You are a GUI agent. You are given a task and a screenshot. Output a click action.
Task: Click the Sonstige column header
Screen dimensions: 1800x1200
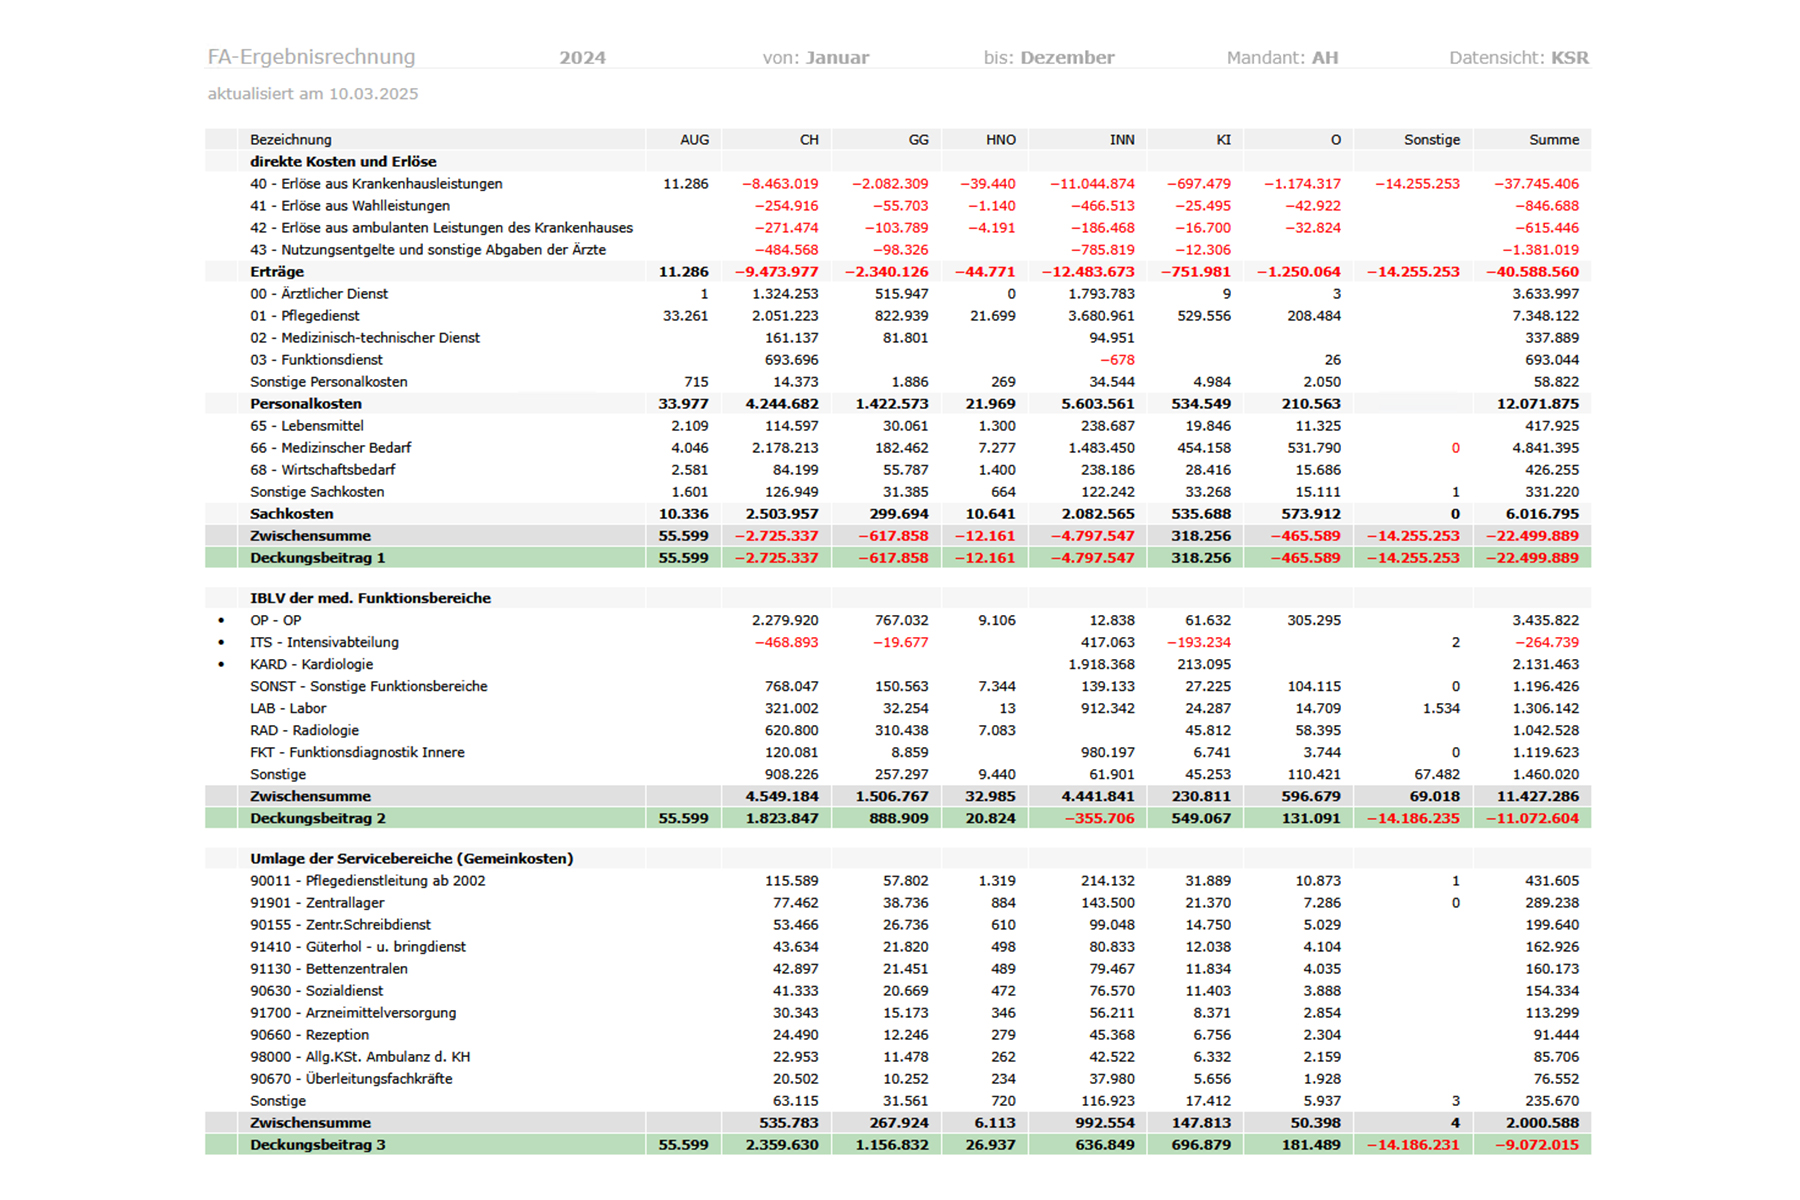pos(1431,140)
